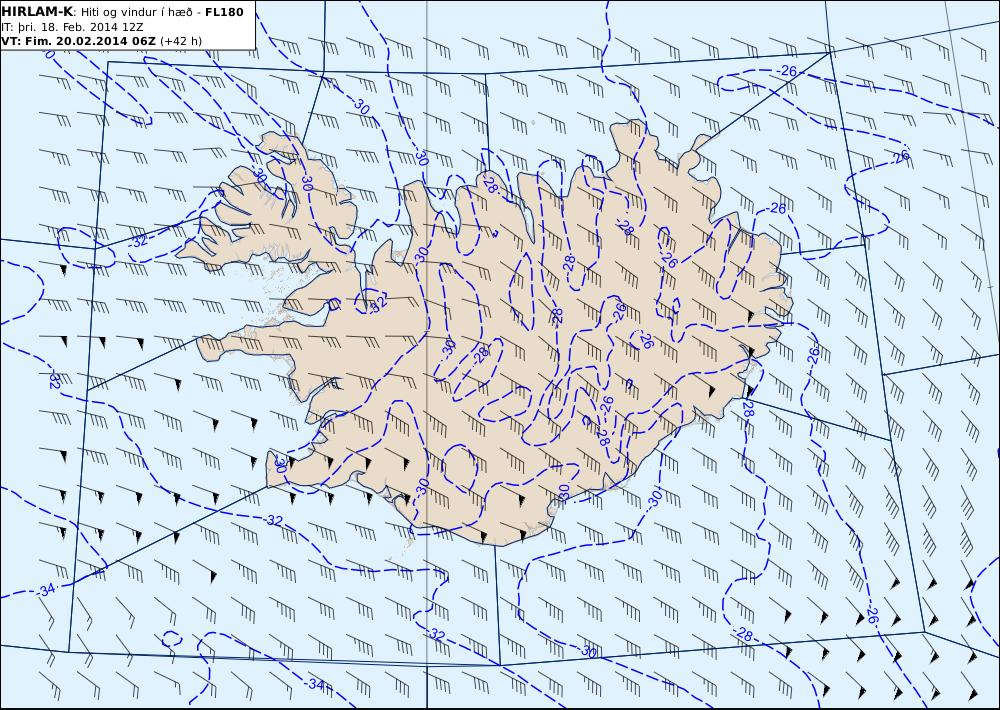
Task: Click the forecast offset '(+42 h)'
Action: 181,41
